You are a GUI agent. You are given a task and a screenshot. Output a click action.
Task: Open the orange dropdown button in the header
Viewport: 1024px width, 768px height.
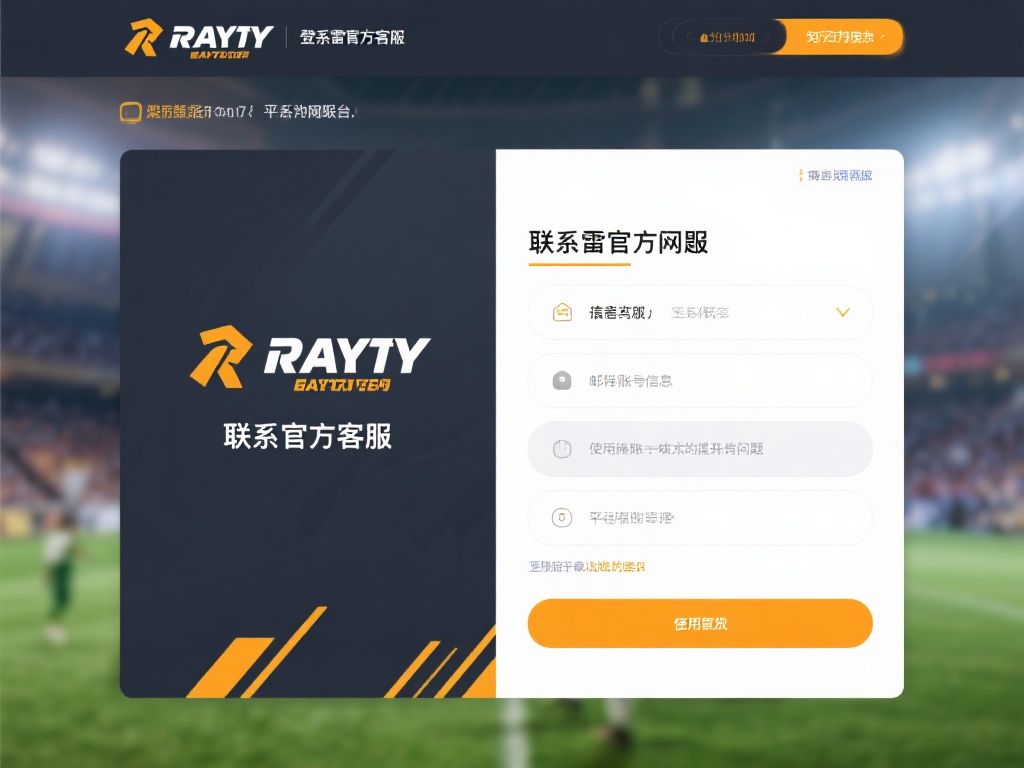tap(840, 37)
